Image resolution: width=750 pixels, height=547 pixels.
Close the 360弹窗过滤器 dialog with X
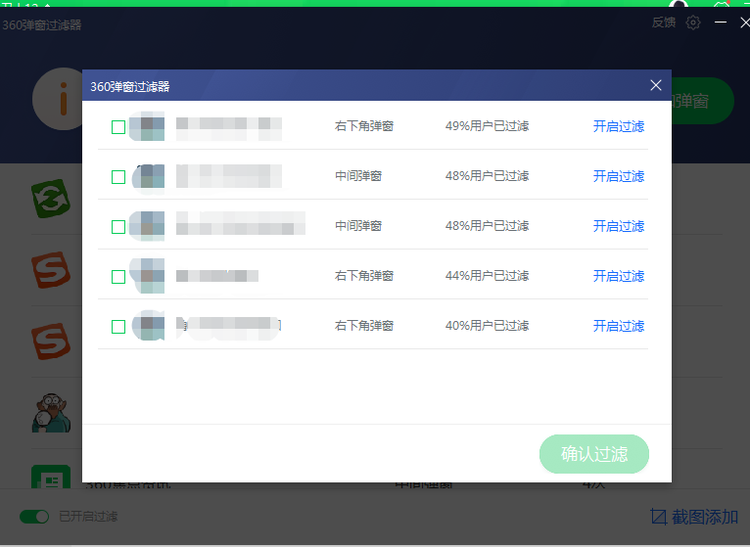tap(656, 85)
